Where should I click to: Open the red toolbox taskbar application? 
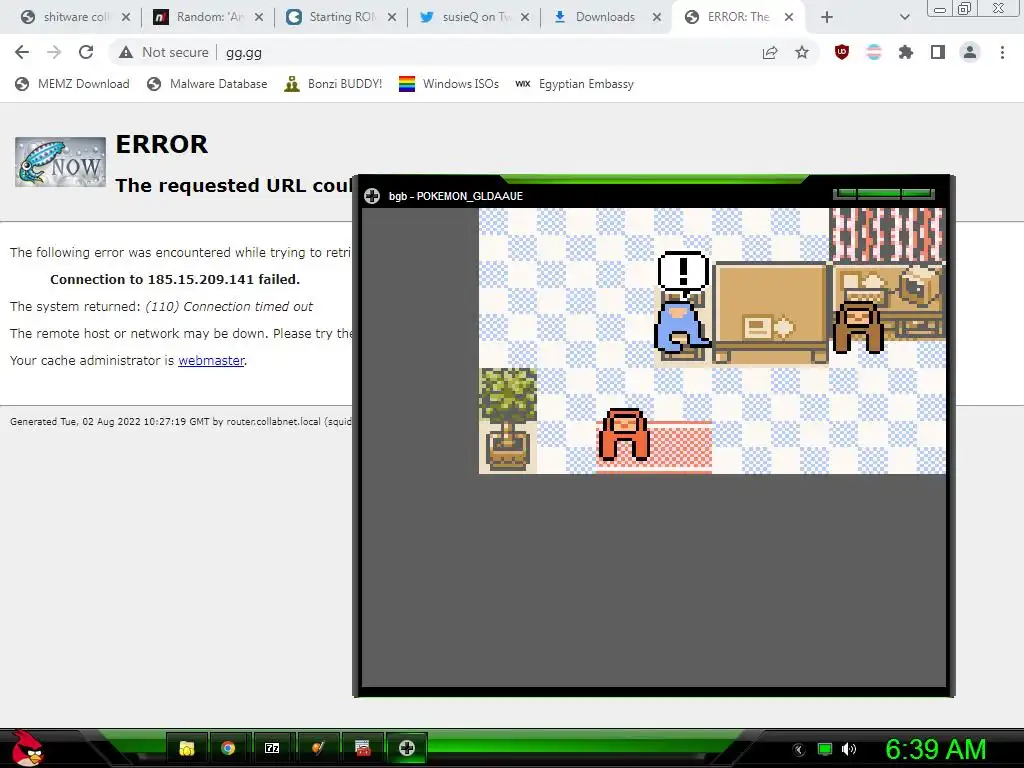tap(362, 748)
